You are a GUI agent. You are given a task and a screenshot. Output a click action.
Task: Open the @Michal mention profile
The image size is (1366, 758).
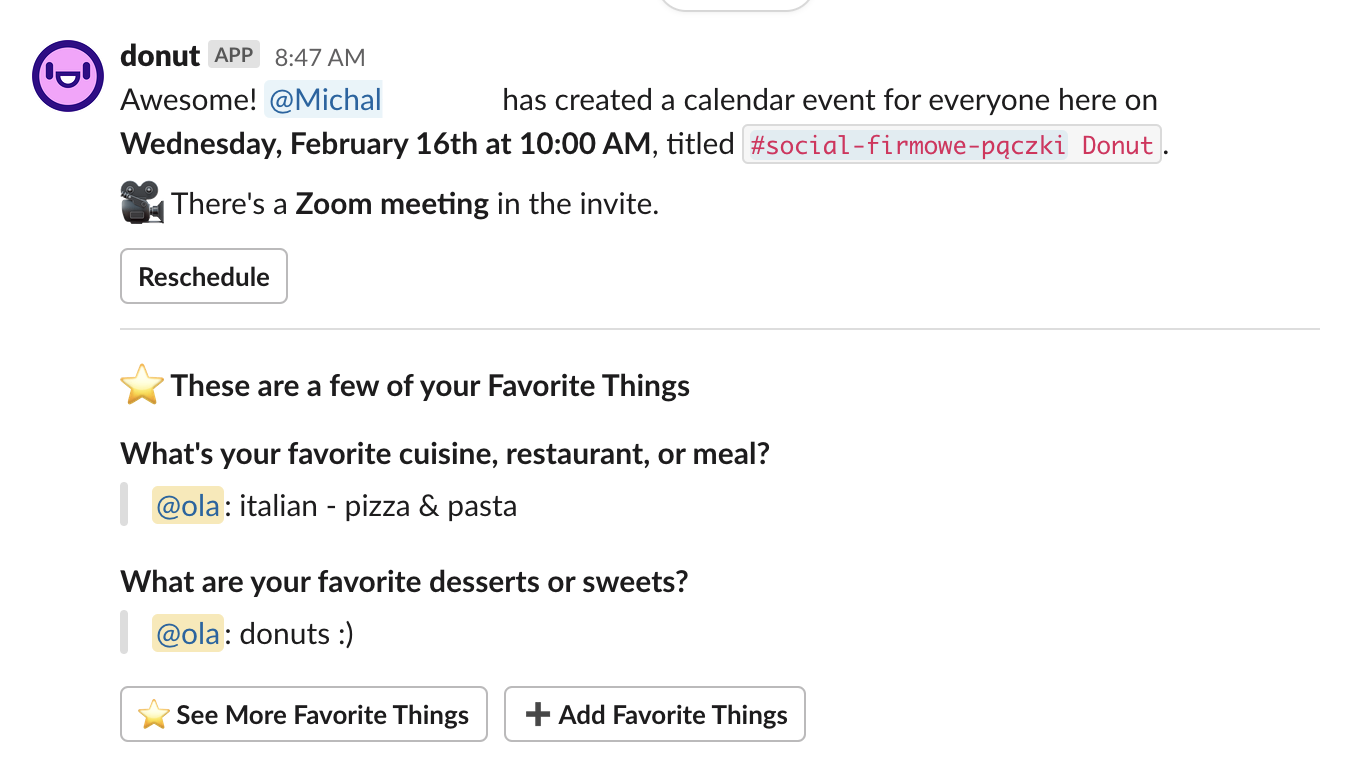[x=324, y=100]
